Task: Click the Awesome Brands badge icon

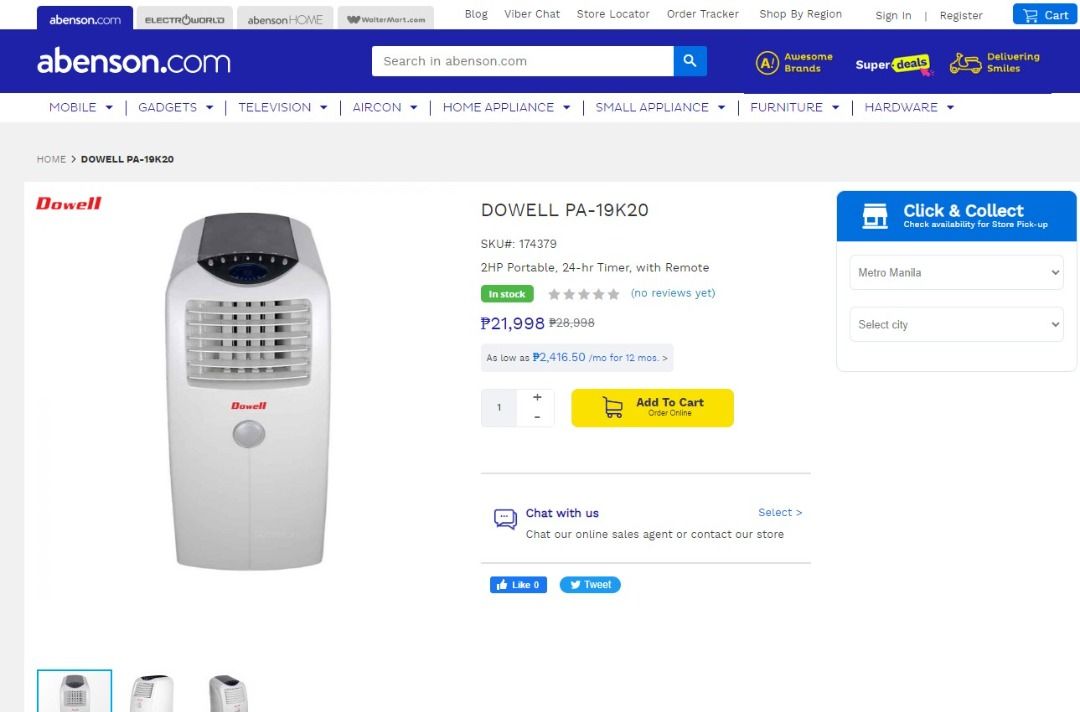Action: (767, 62)
